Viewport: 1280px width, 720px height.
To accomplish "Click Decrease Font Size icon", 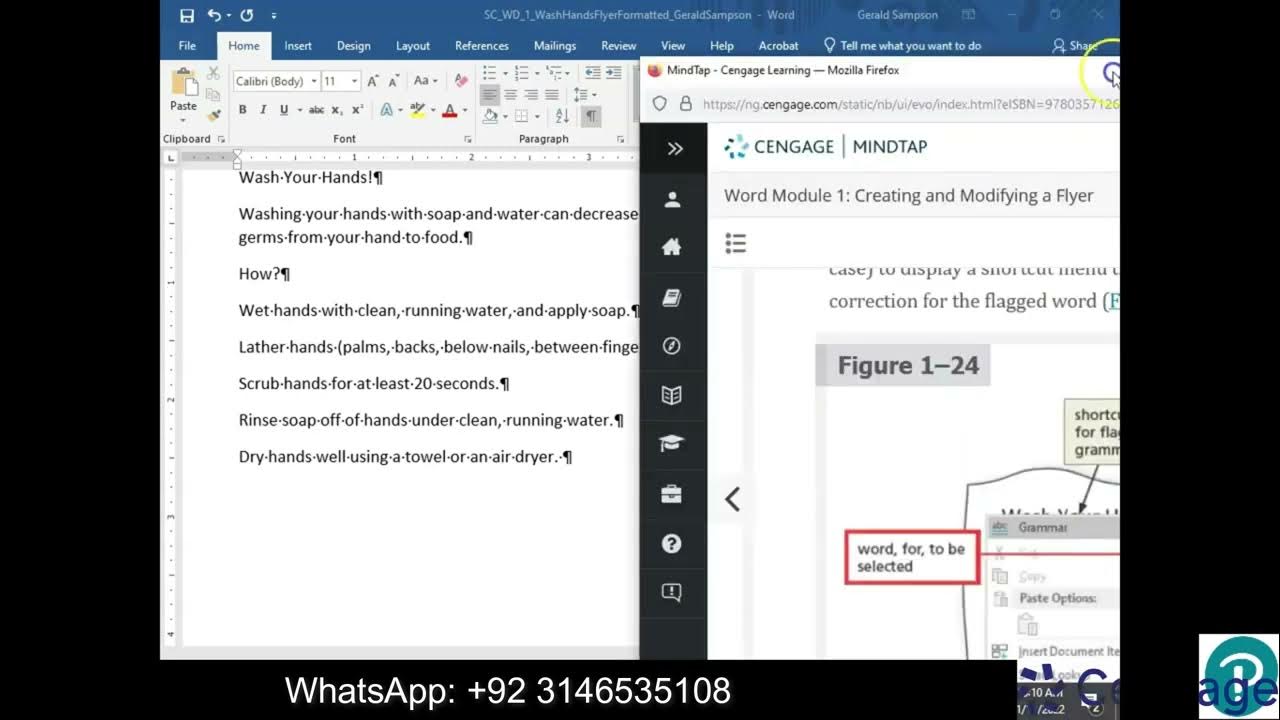I will [x=395, y=81].
